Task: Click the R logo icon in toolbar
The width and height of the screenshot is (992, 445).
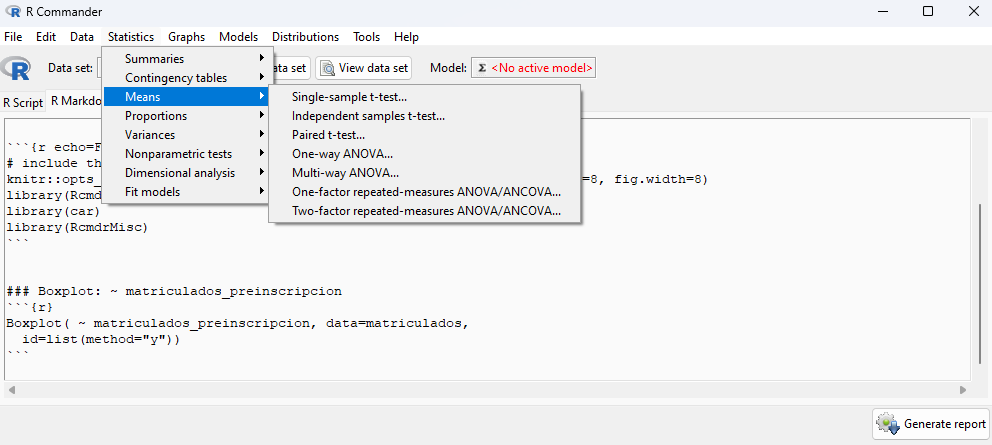Action: point(17,68)
